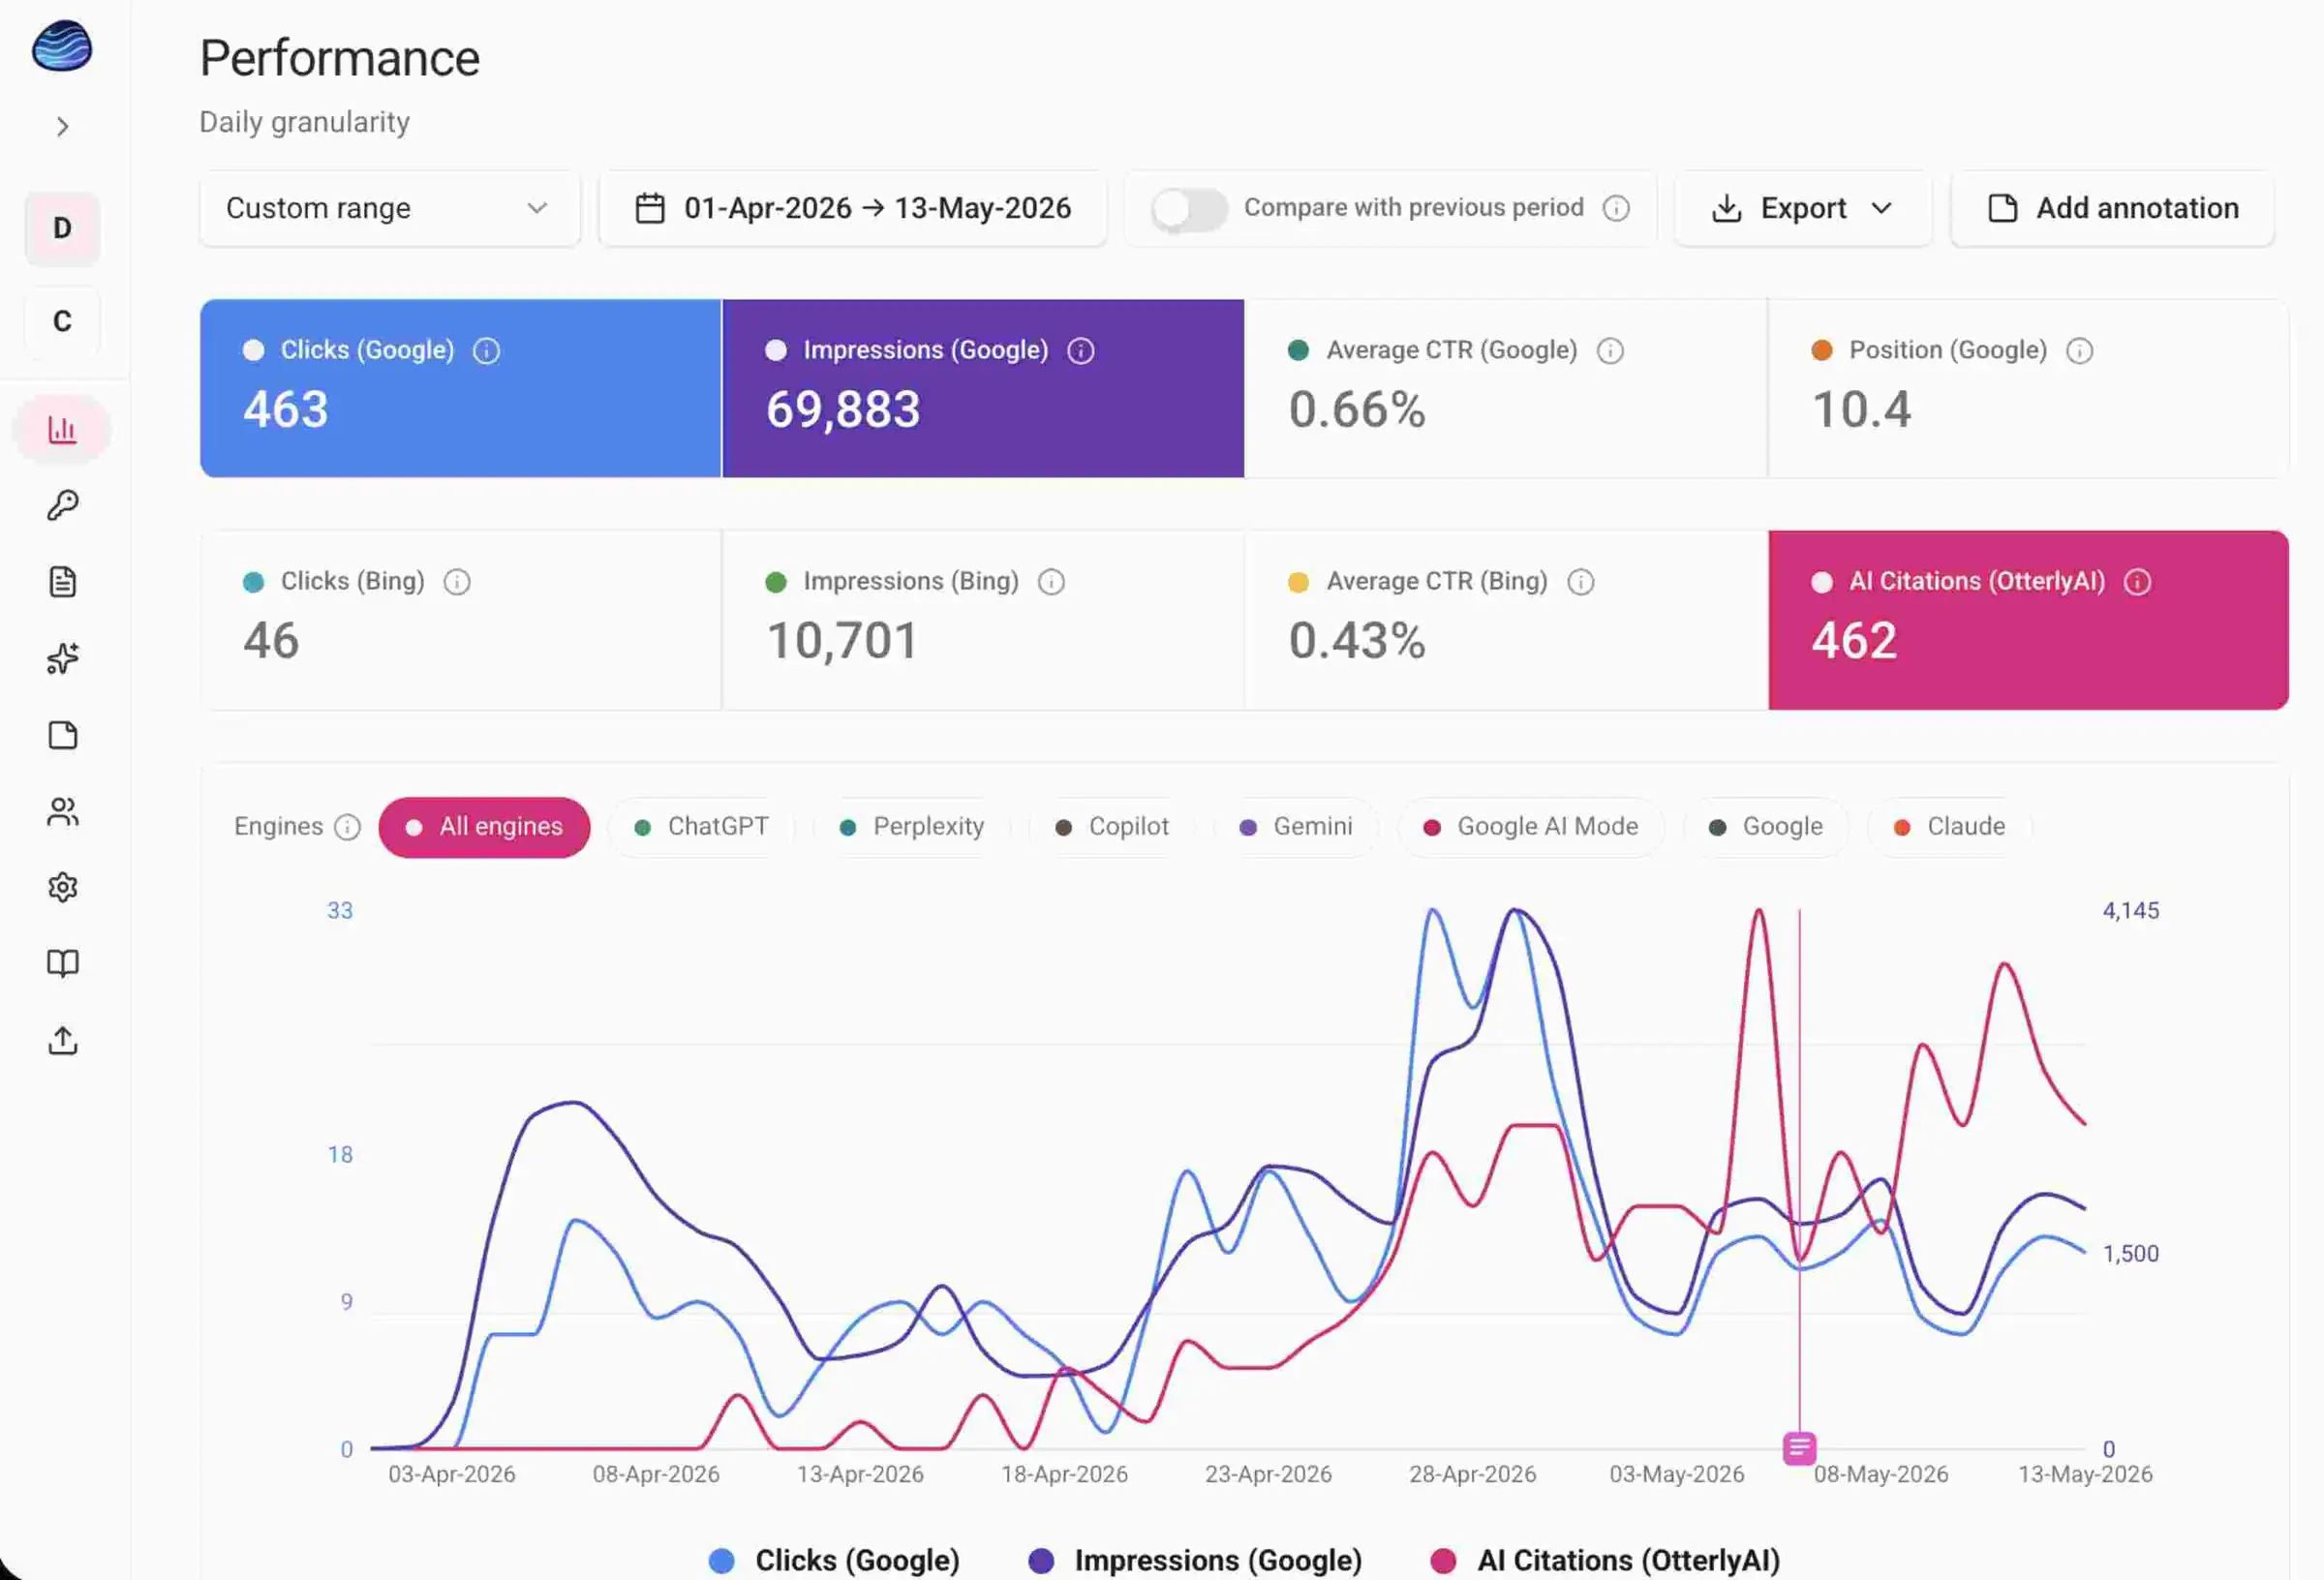Enable the Impressions (Bing) metric card

[x=983, y=620]
